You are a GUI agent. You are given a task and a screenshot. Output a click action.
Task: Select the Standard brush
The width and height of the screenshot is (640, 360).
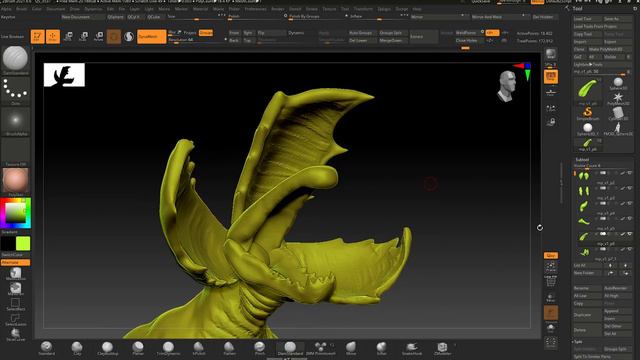[47, 348]
